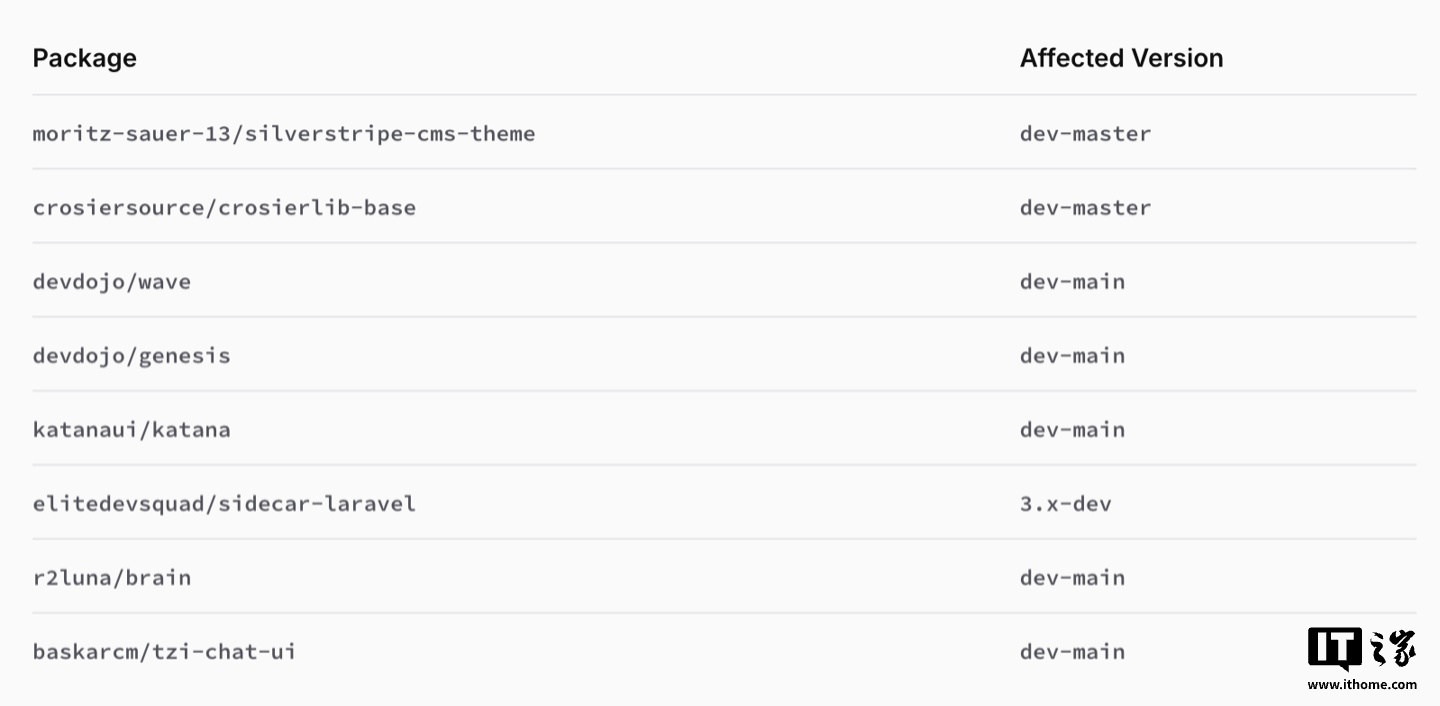Click the baskarcm/tzi-chat-ui package entry

(x=164, y=651)
